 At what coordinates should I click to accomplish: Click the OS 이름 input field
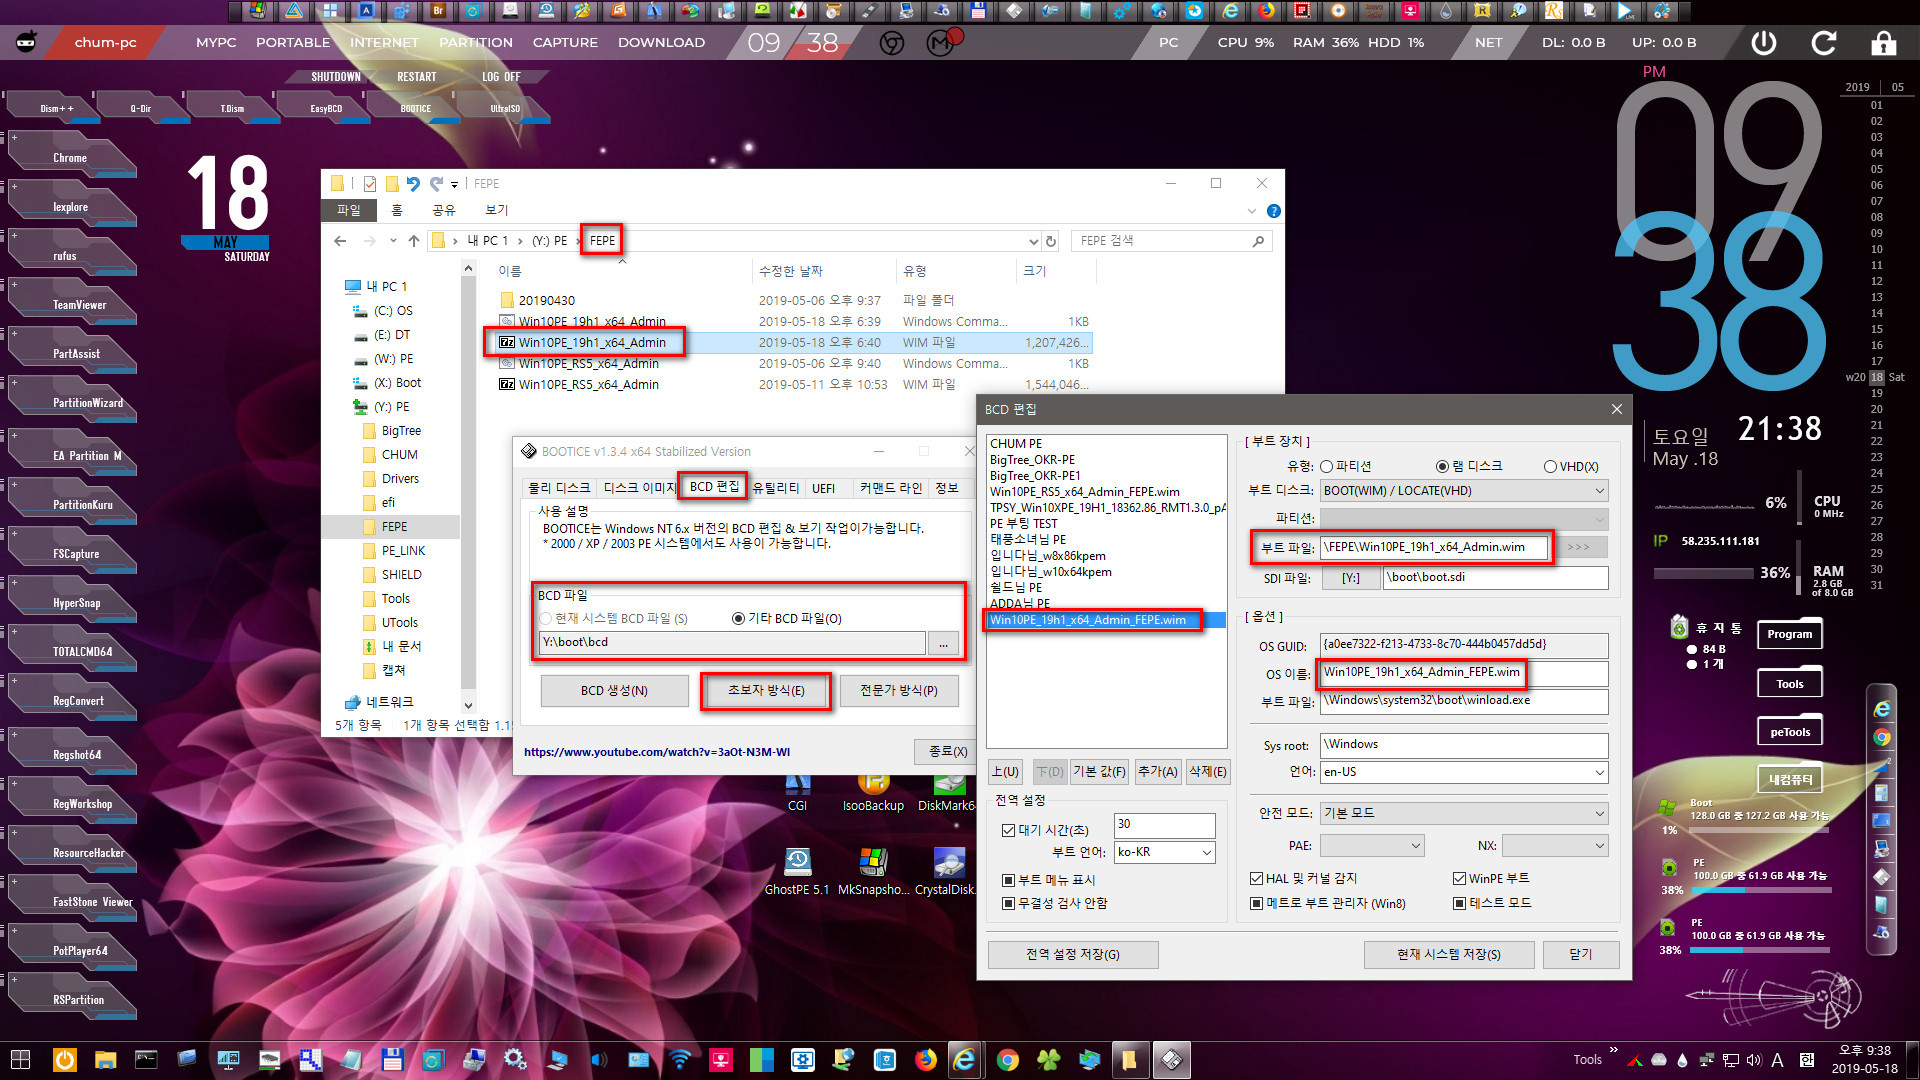coord(1464,673)
